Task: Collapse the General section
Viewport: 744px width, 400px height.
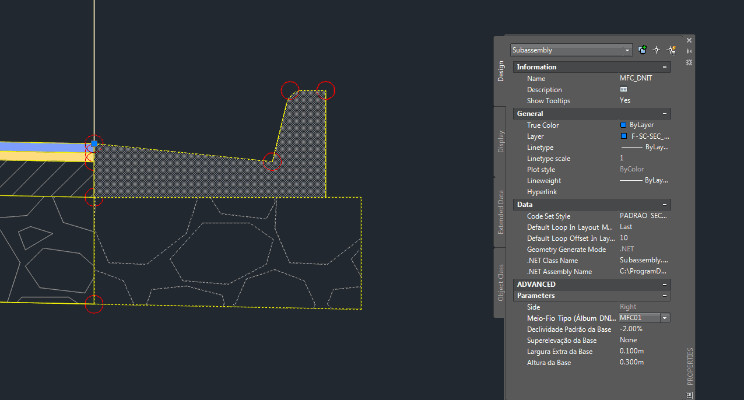Action: pyautogui.click(x=665, y=114)
